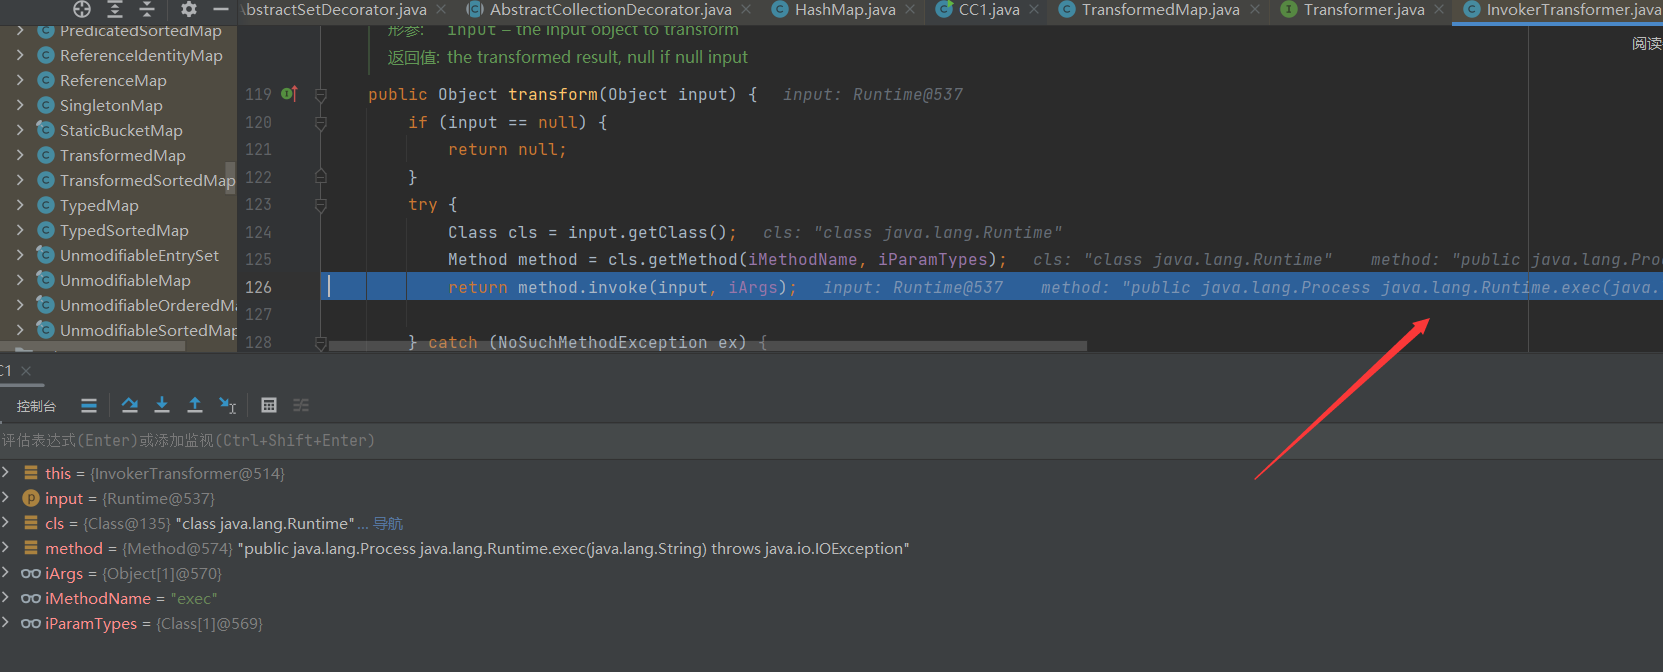The width and height of the screenshot is (1663, 672).
Task: Switch to the HashMap.java editor tab
Action: [844, 10]
